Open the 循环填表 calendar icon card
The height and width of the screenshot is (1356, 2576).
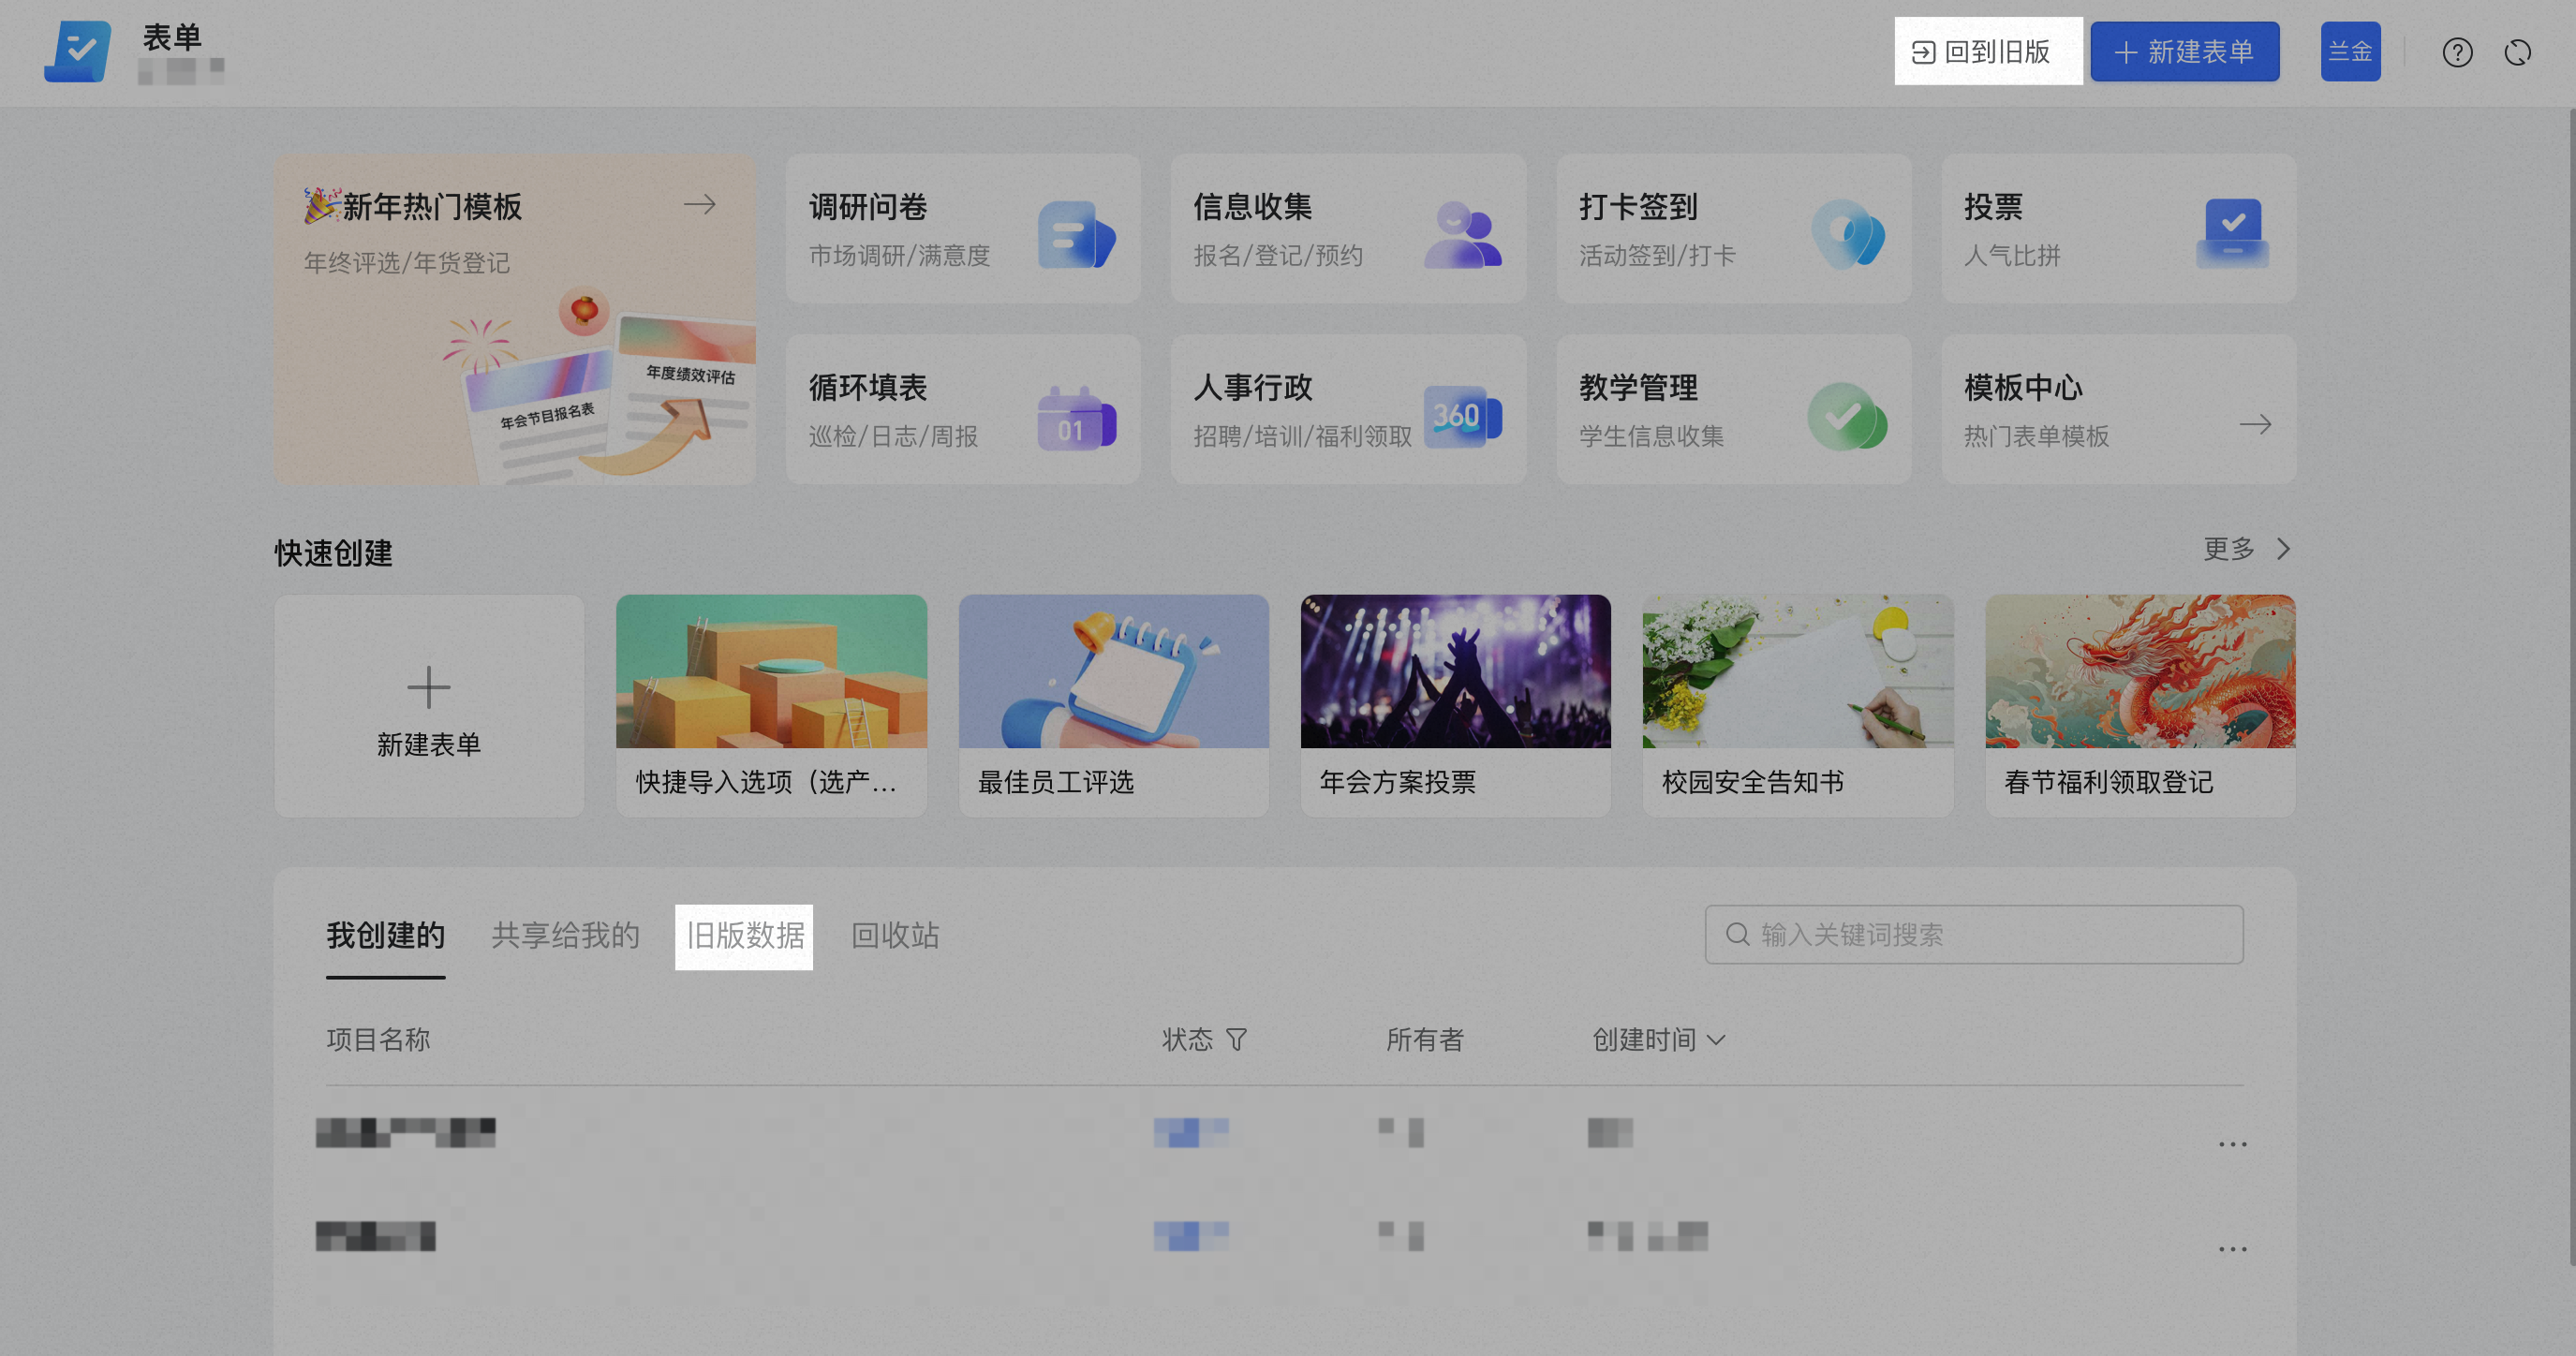(x=962, y=410)
